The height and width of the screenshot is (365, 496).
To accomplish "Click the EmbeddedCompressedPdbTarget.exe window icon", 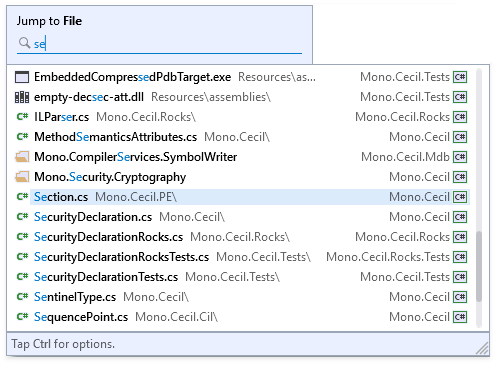I will tap(22, 77).
